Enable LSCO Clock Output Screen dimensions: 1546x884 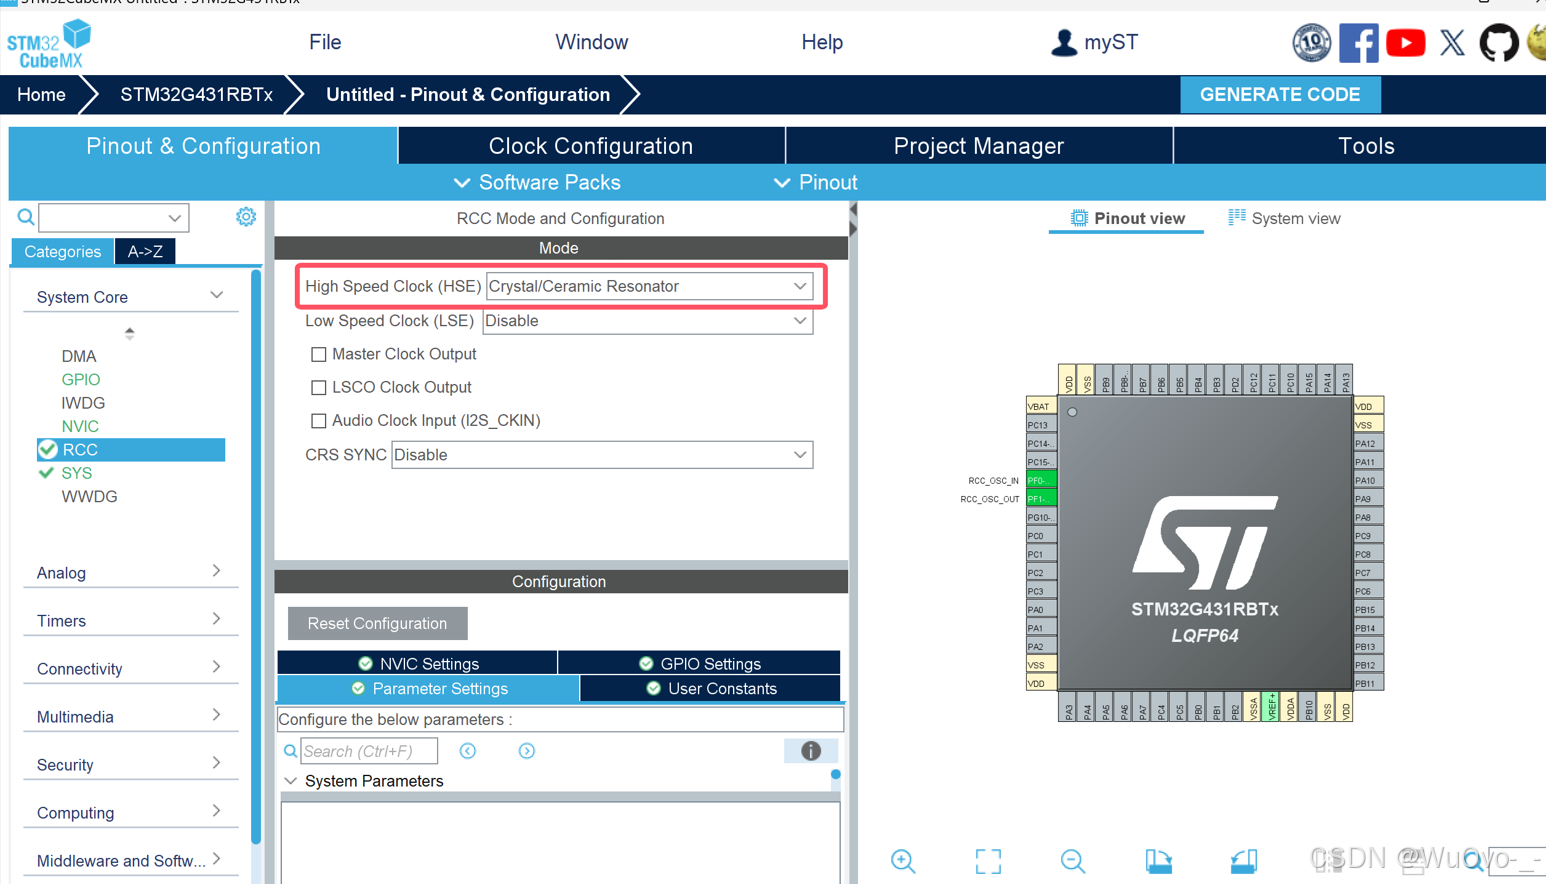click(319, 387)
